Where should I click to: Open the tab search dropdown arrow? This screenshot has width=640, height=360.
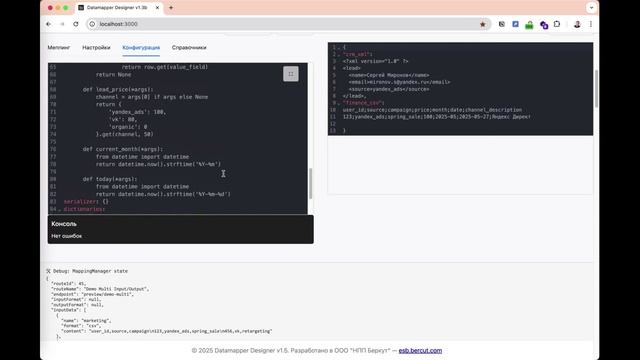click(591, 8)
